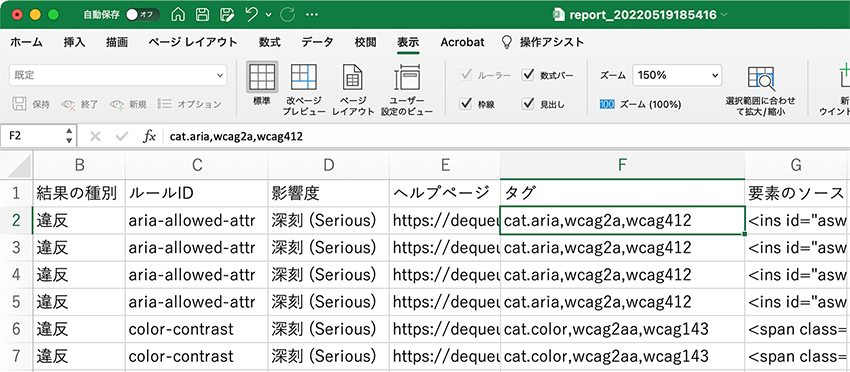The image size is (850, 372).
Task: Click cell ルールID
Action: [197, 193]
